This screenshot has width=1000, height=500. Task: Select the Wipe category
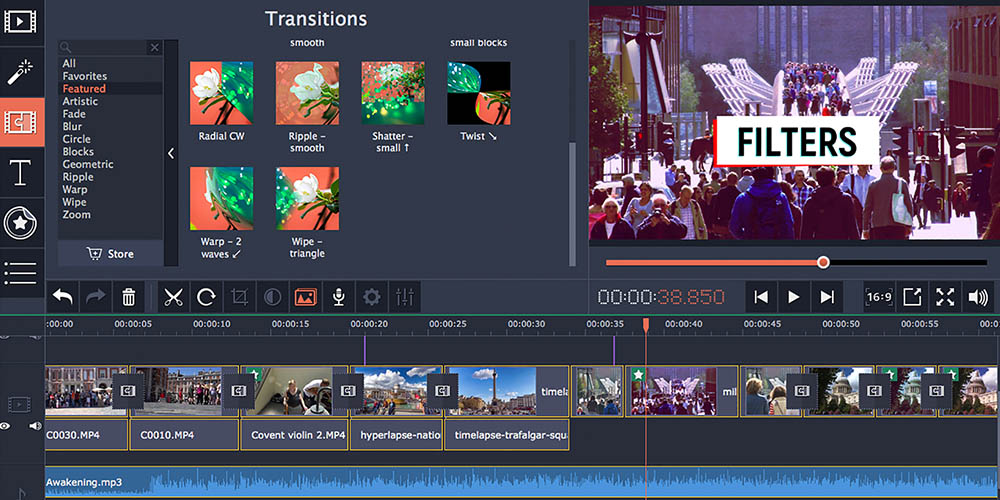coord(74,202)
